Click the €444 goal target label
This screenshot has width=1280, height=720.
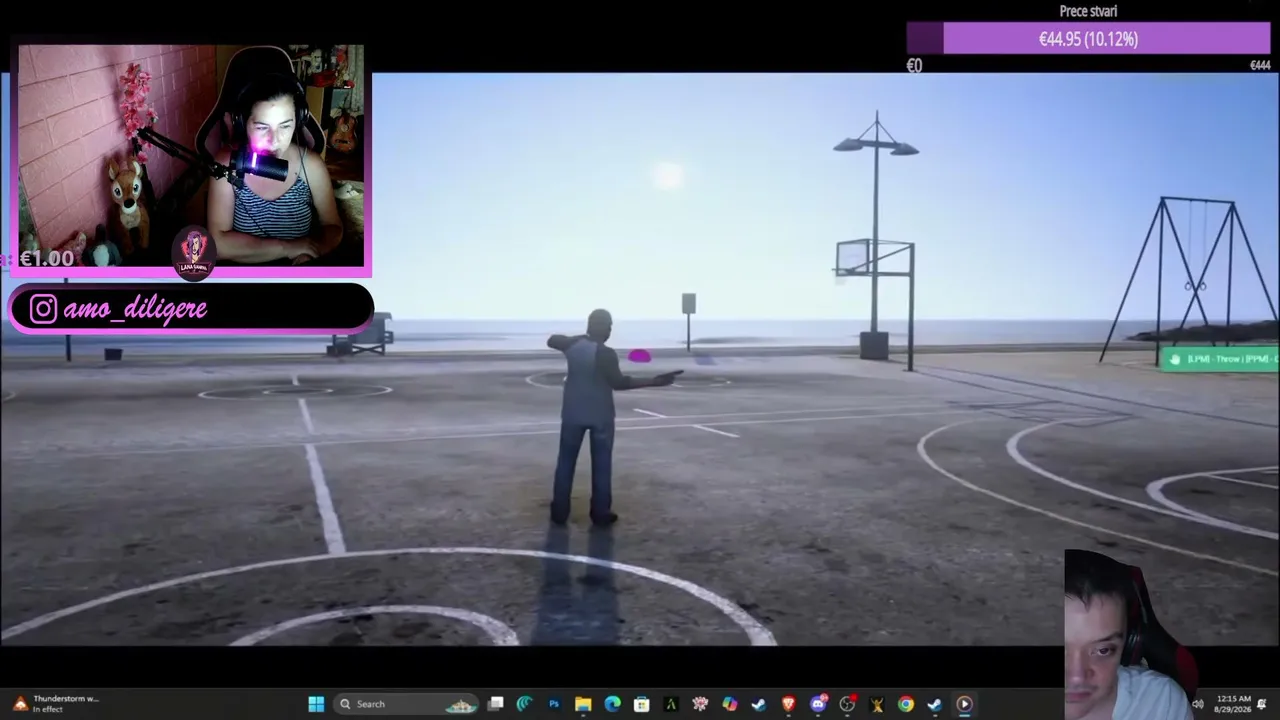point(1260,66)
